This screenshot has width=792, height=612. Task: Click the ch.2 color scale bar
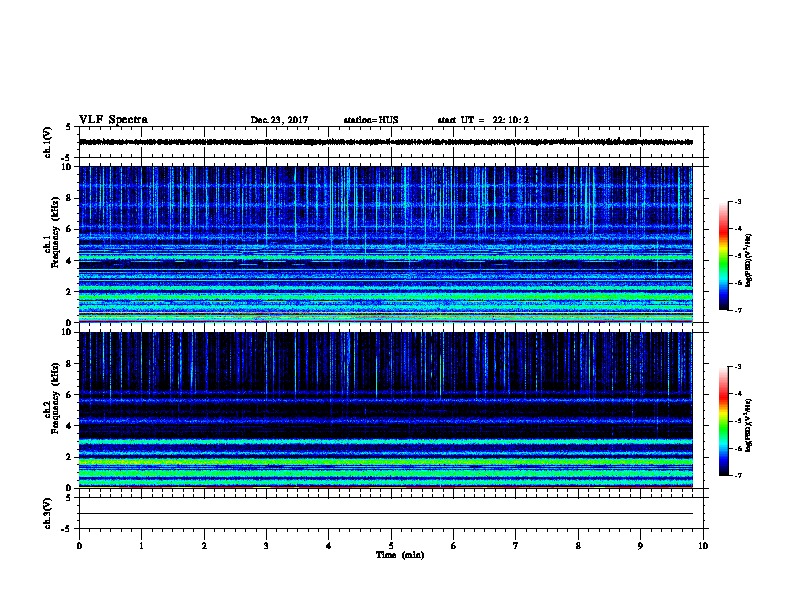723,421
